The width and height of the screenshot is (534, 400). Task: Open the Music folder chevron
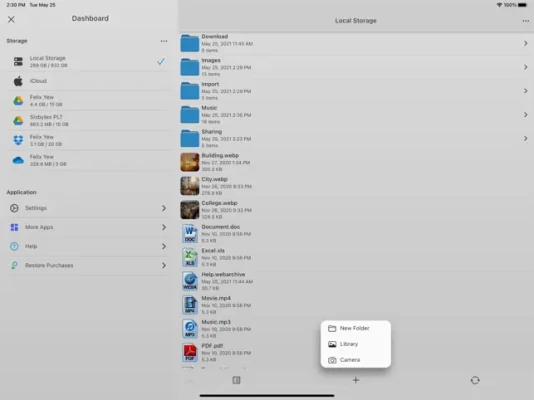point(525,115)
